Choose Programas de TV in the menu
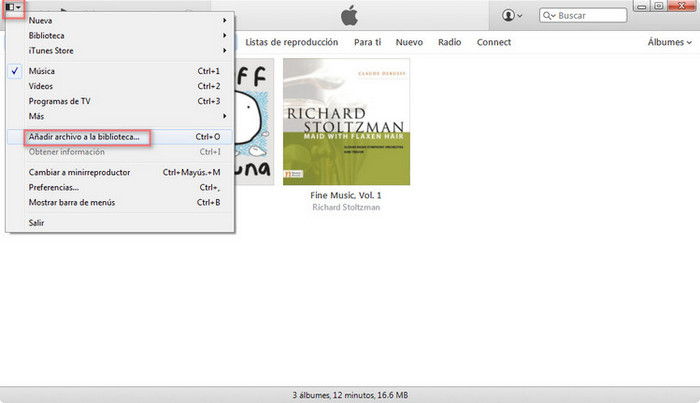The height and width of the screenshot is (403, 700). [120, 101]
